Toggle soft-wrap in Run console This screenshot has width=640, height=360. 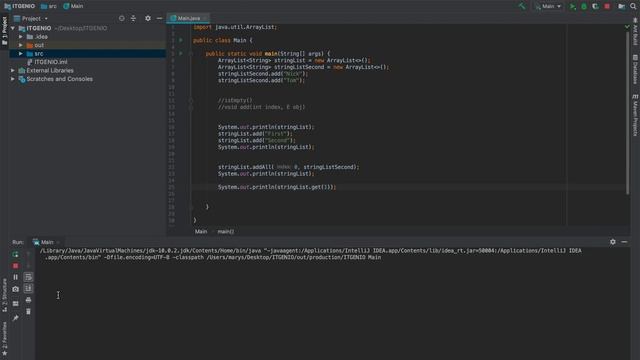pyautogui.click(x=28, y=277)
